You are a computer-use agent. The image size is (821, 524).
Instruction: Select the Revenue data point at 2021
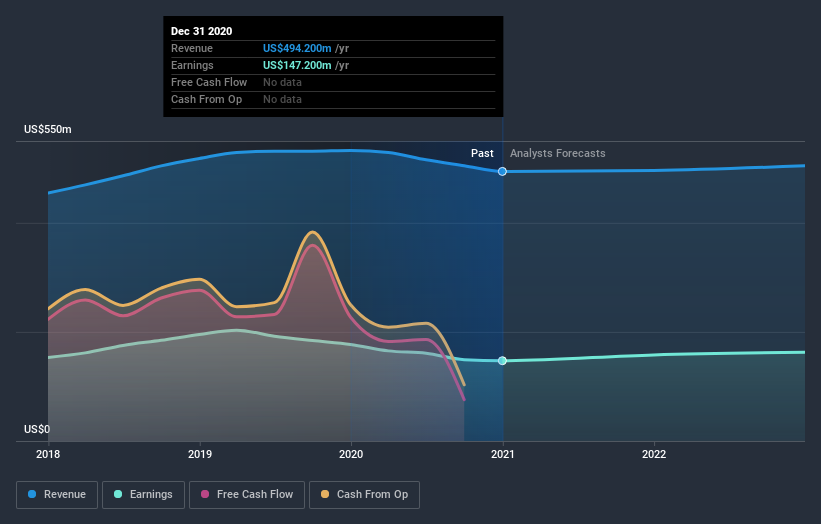(502, 171)
